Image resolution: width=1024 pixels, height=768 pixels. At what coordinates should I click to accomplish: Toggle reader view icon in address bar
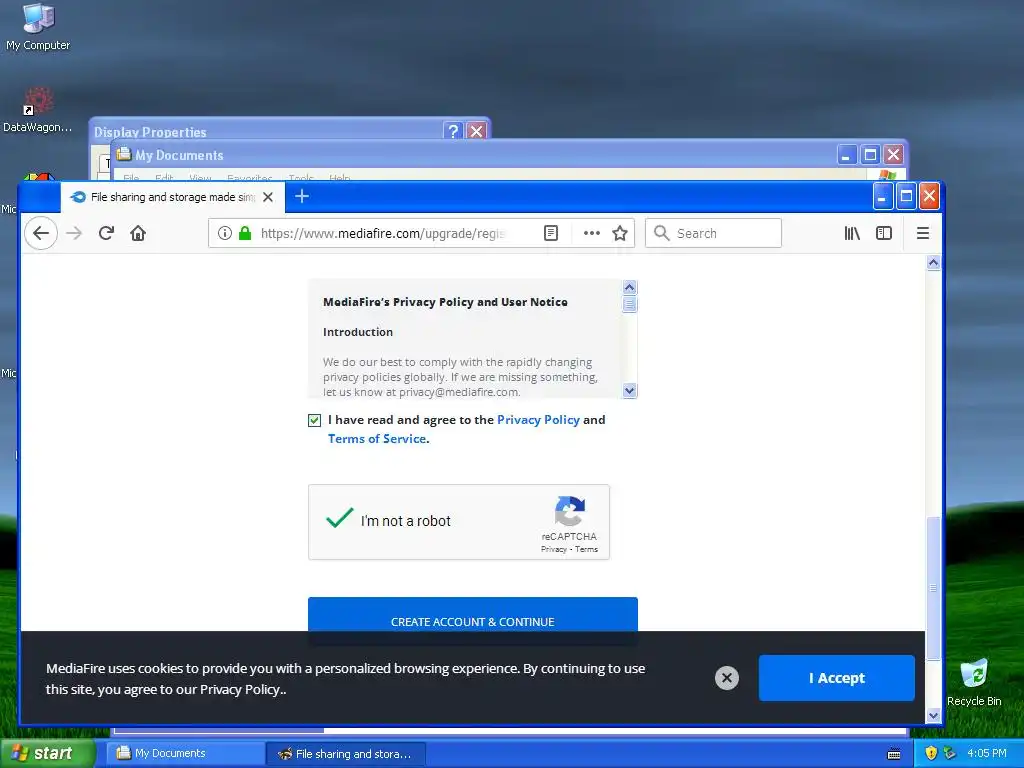551,233
